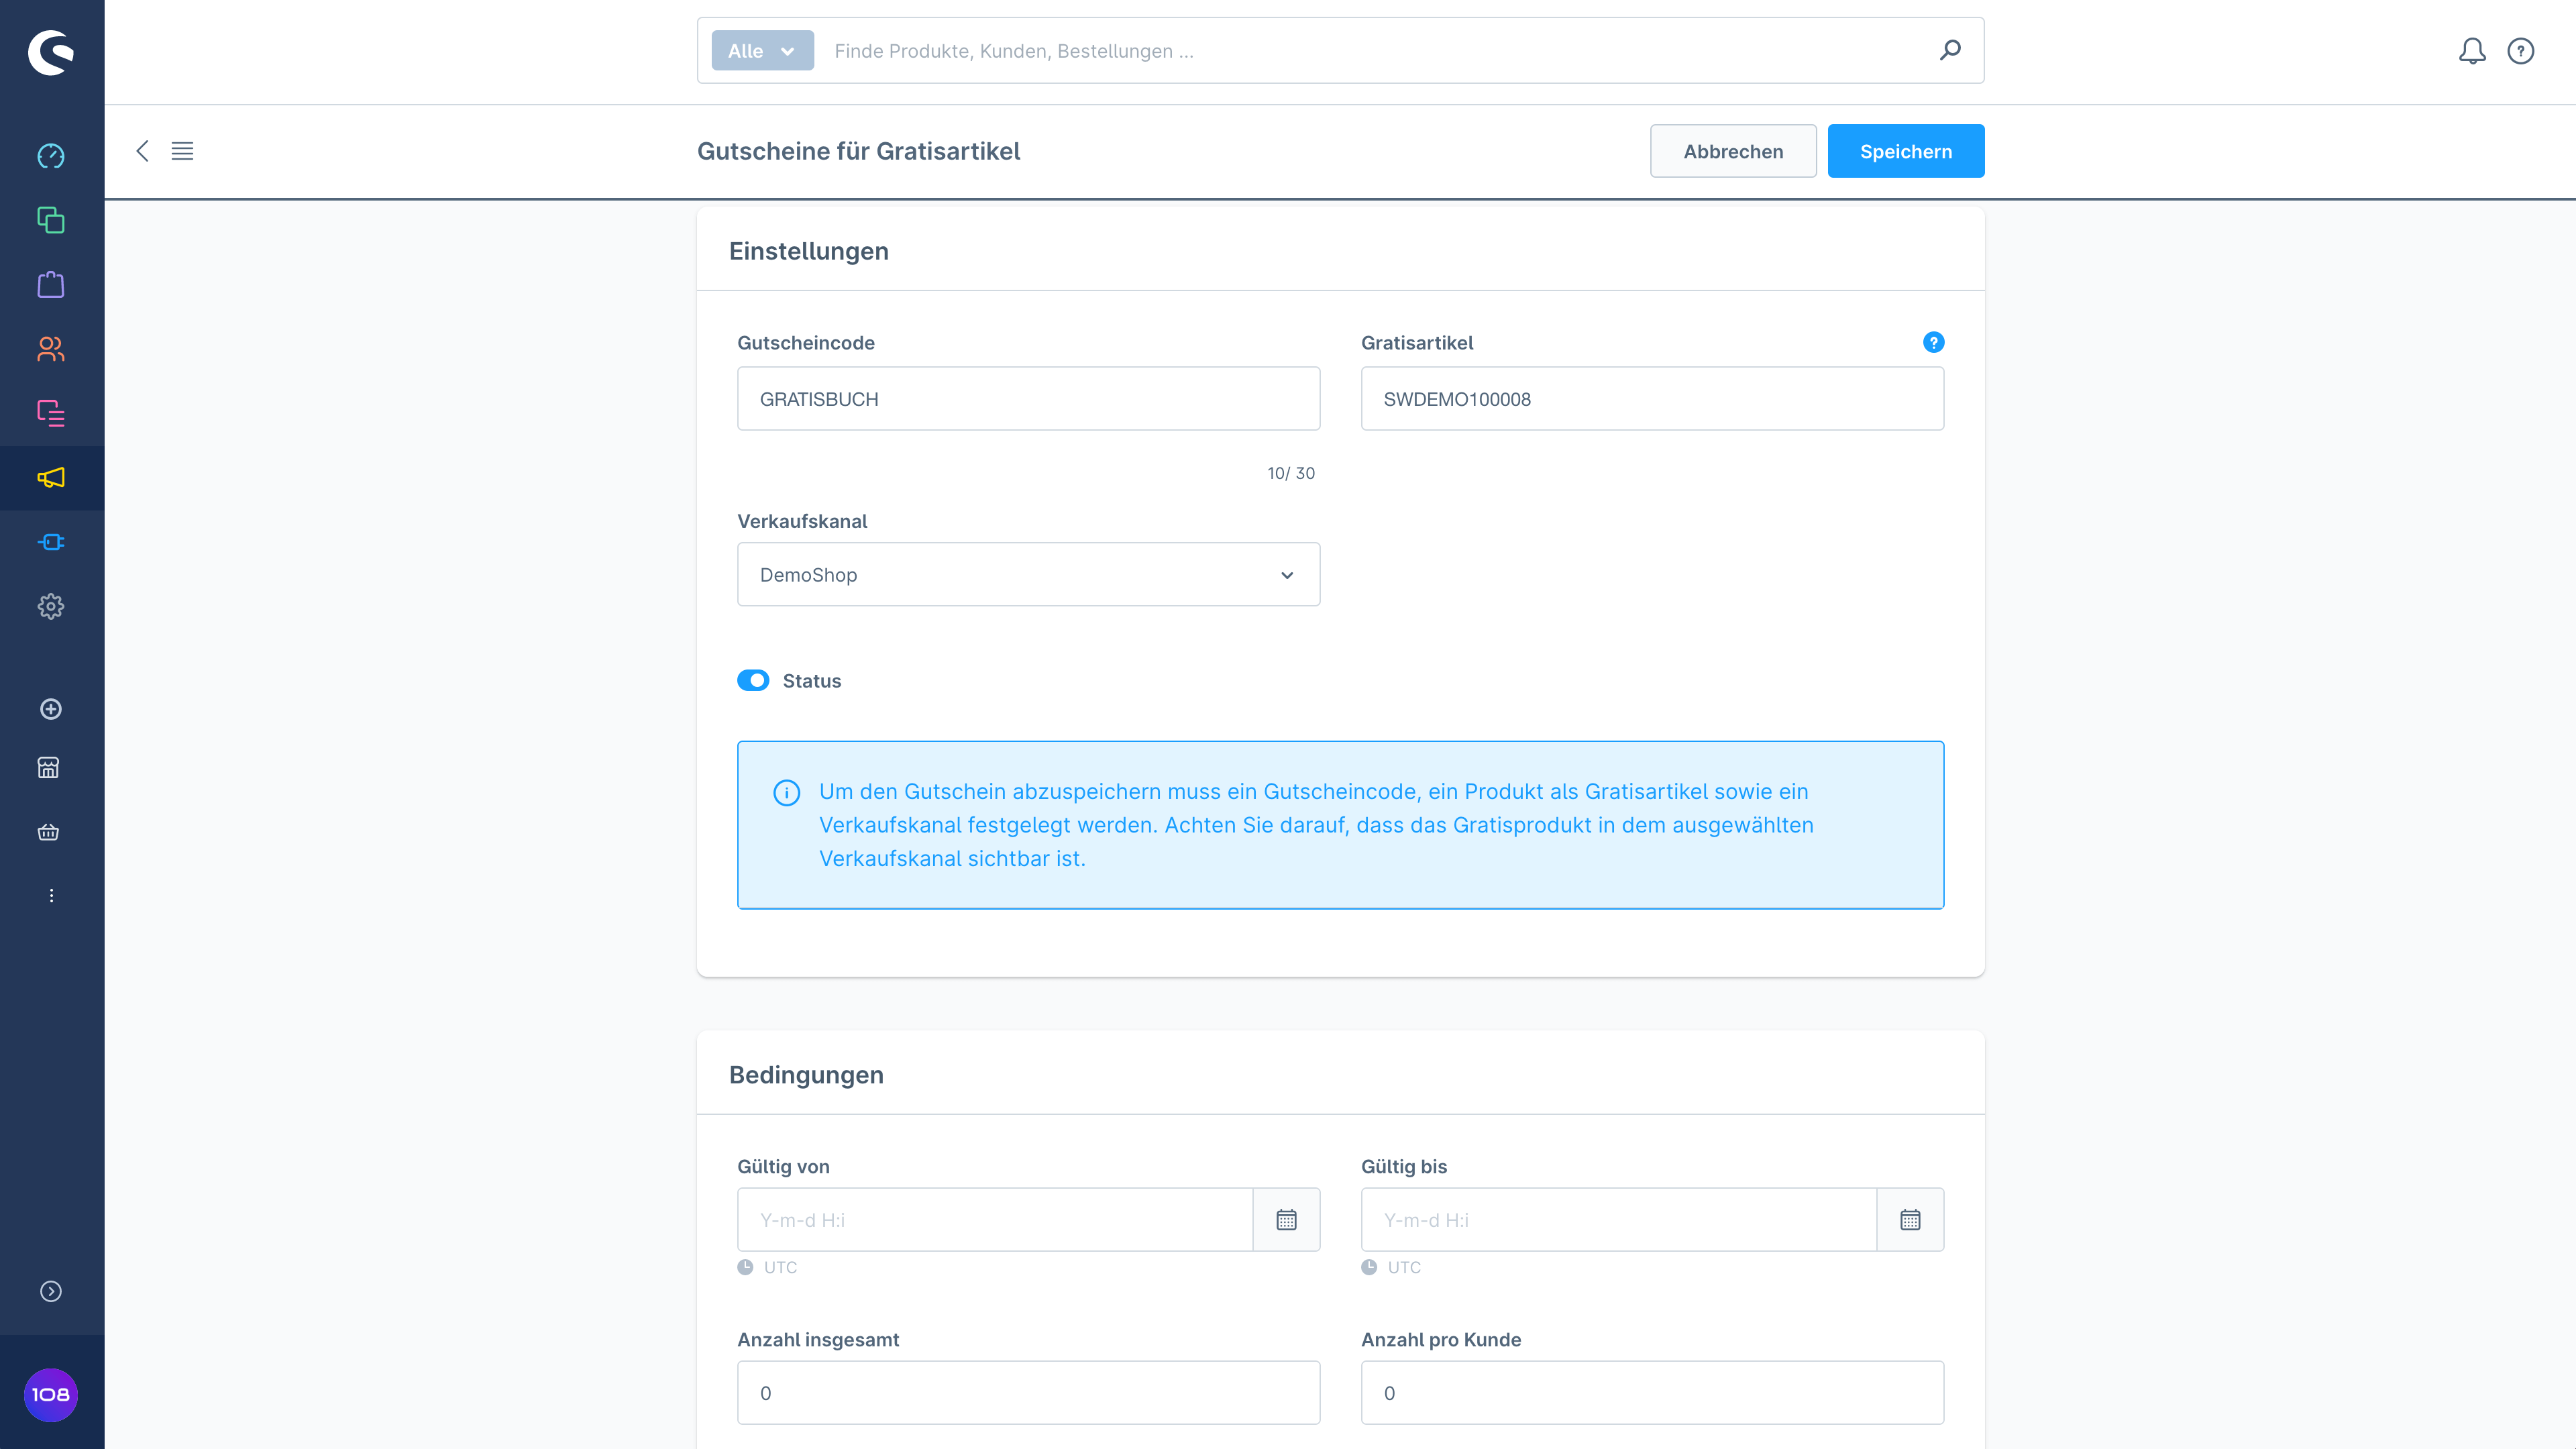Open the Content sidebar icon
The width and height of the screenshot is (2576, 1449).
click(51, 413)
